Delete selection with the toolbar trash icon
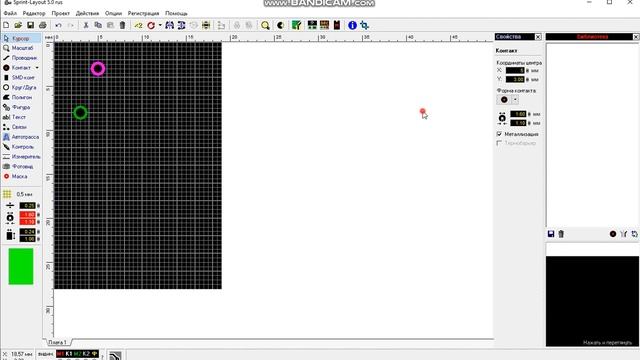The height and width of the screenshot is (360, 640). point(122,25)
